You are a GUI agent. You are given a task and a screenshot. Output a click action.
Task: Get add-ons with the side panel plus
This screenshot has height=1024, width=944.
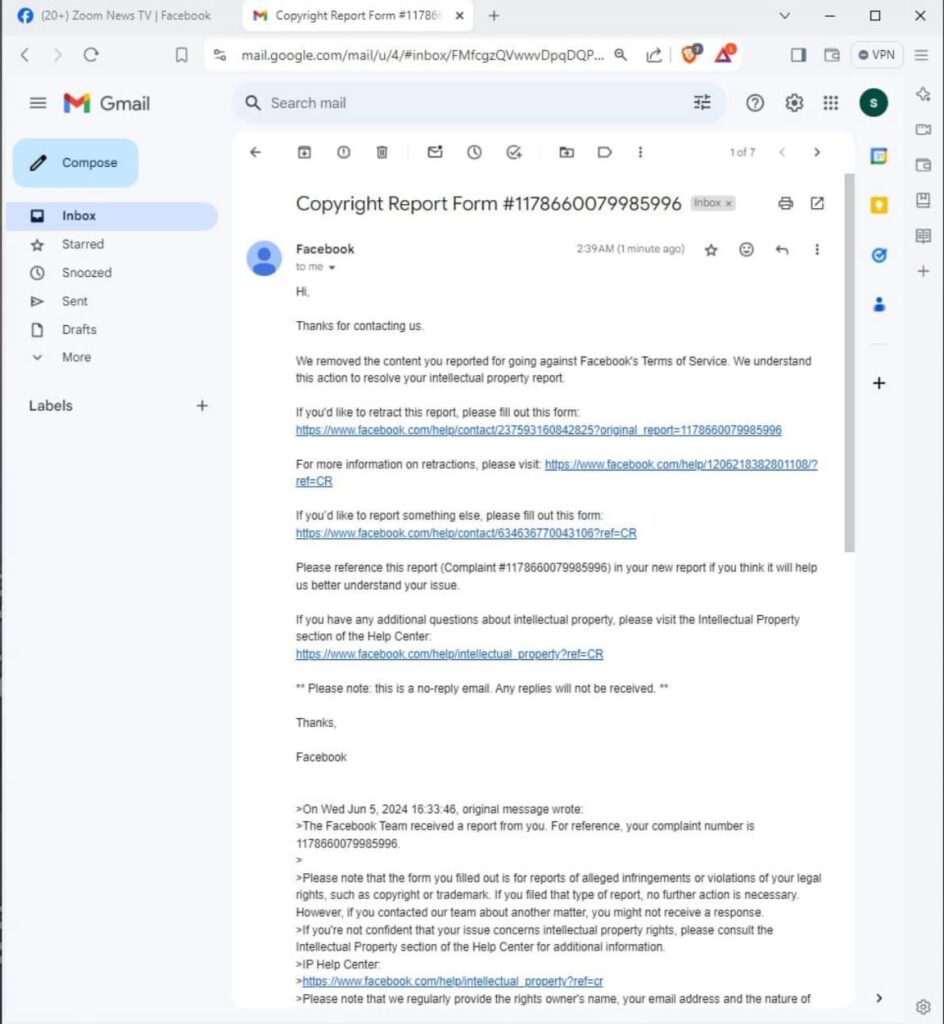pyautogui.click(x=879, y=383)
